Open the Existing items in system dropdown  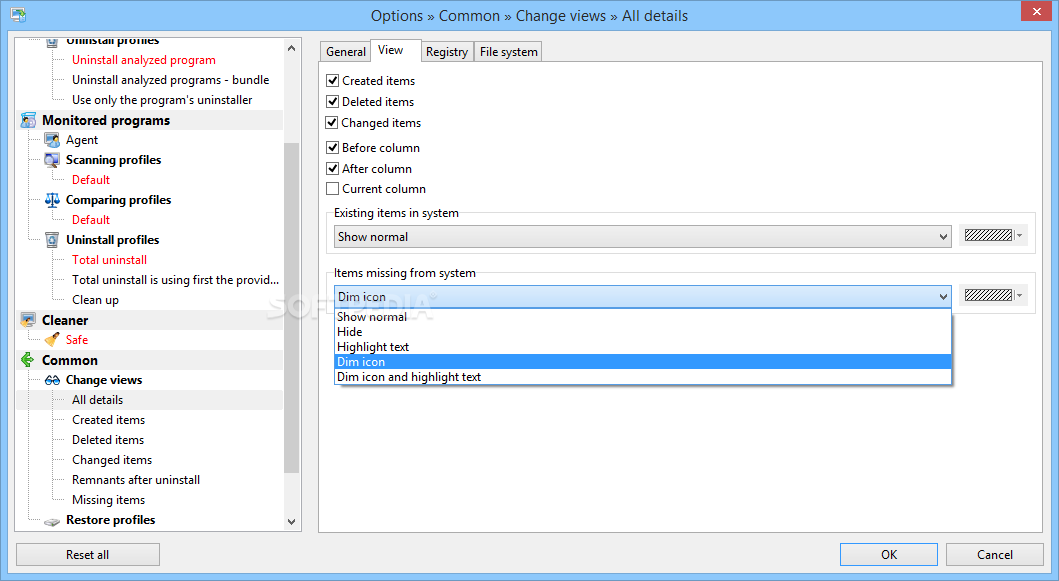(642, 236)
